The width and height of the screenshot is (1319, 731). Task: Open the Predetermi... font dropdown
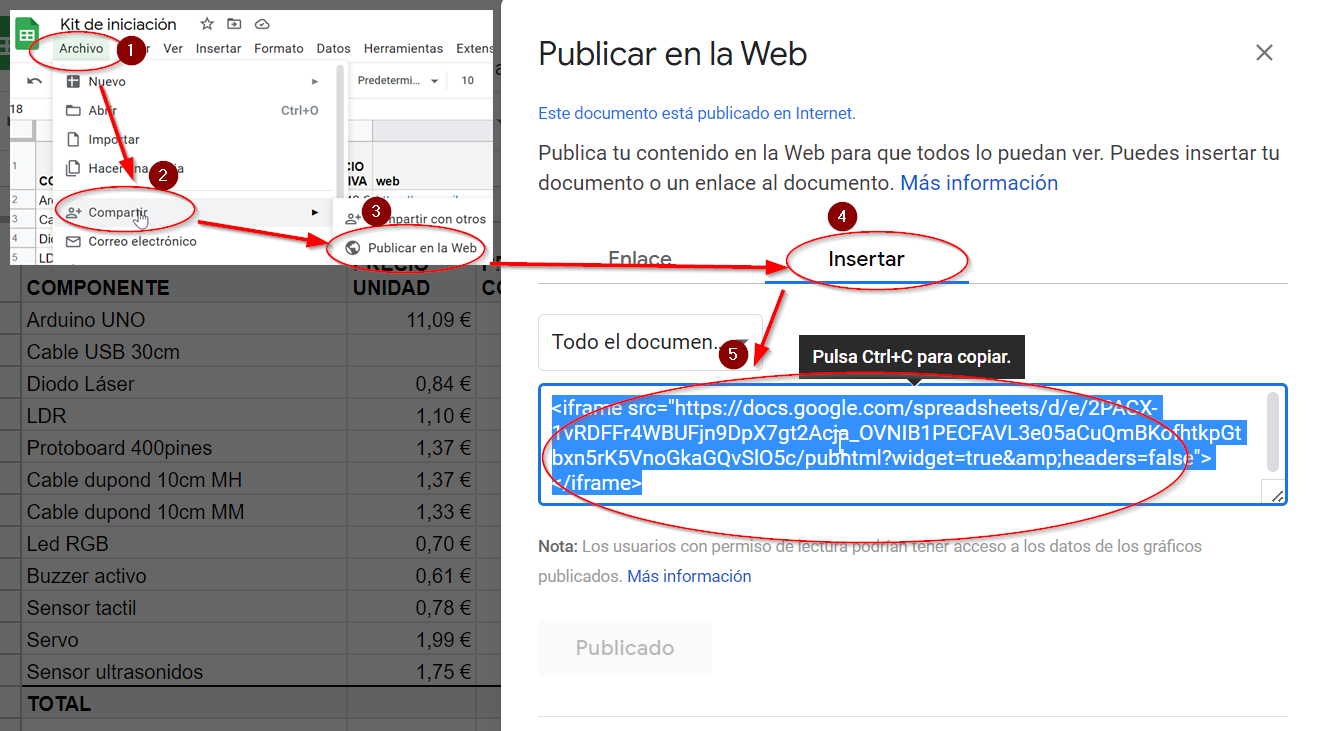click(x=398, y=81)
